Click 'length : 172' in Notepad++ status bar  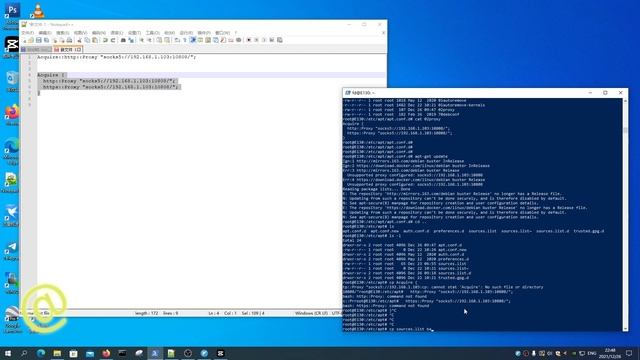coord(146,313)
